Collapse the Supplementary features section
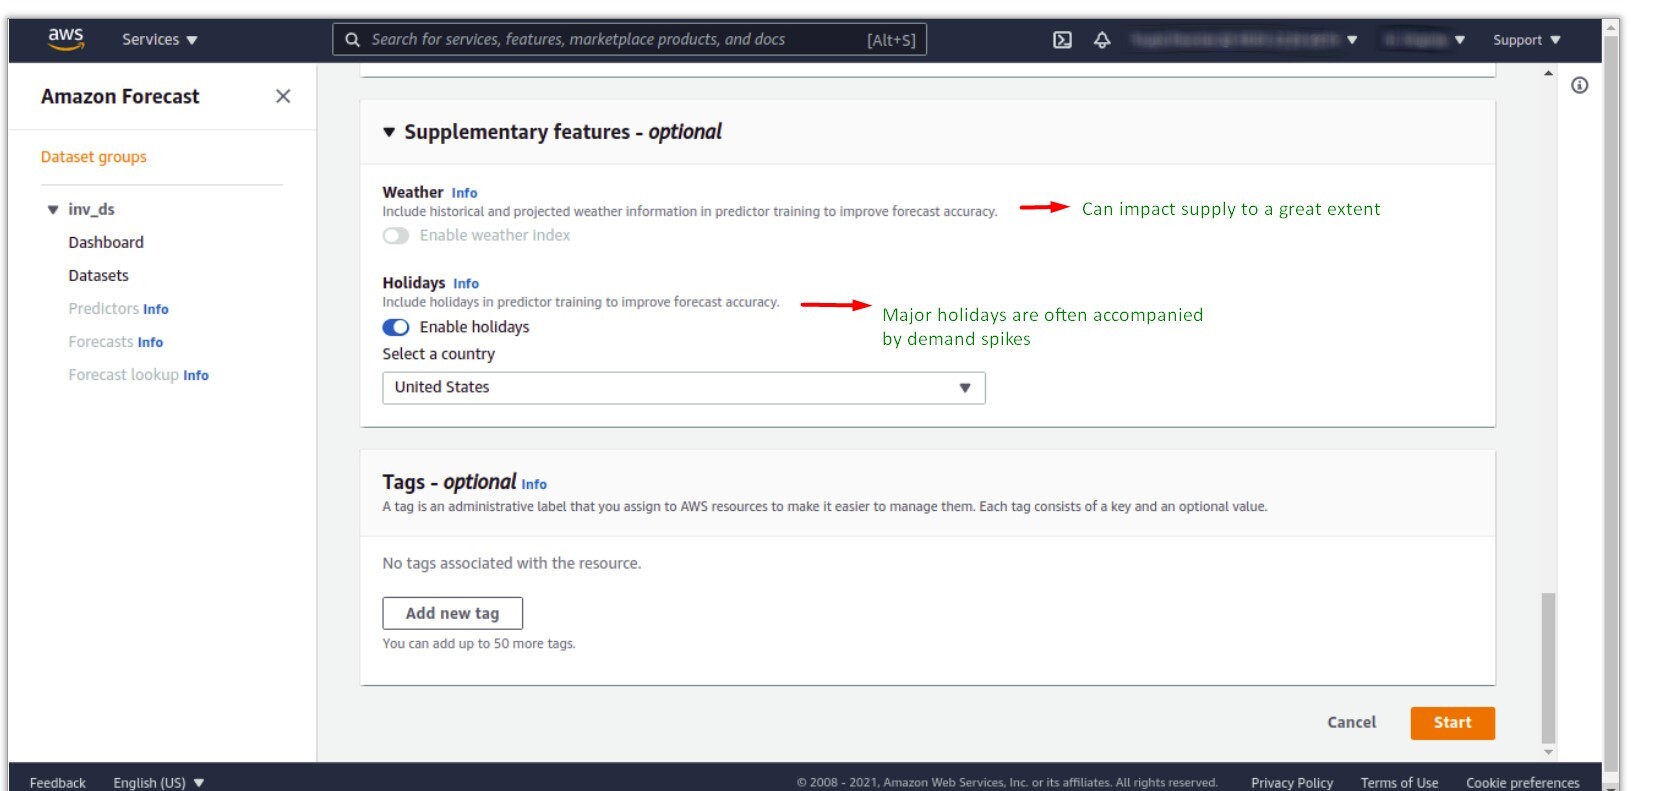 click(389, 132)
